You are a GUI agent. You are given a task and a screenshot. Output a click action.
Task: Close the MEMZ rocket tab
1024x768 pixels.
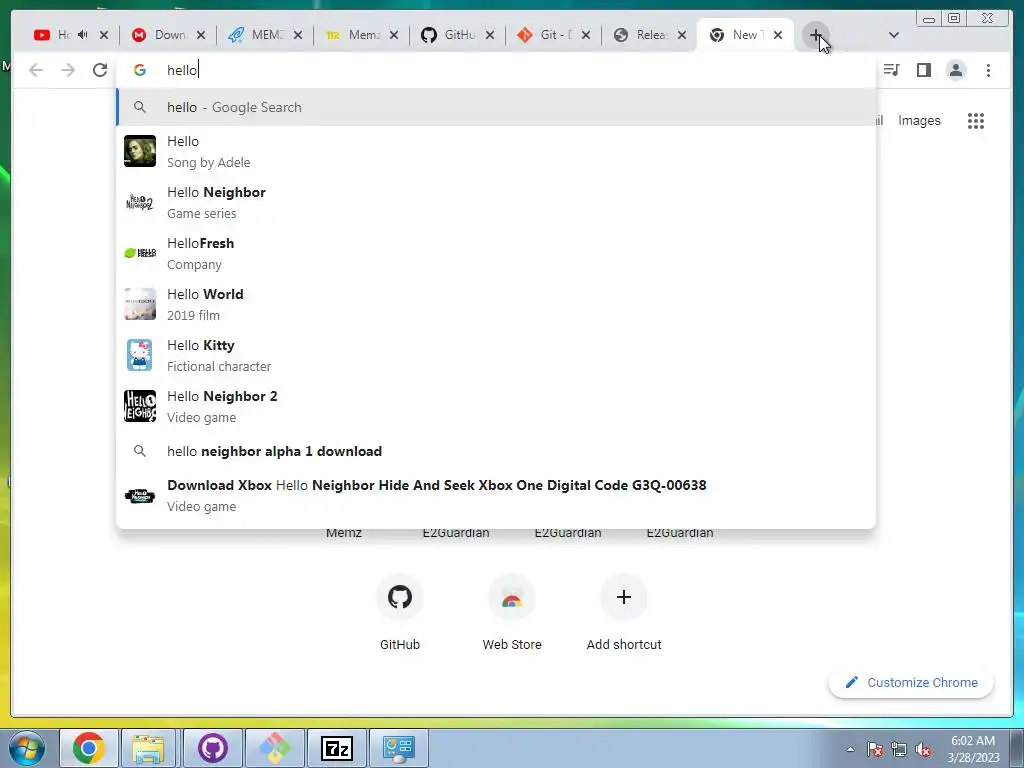tap(298, 35)
